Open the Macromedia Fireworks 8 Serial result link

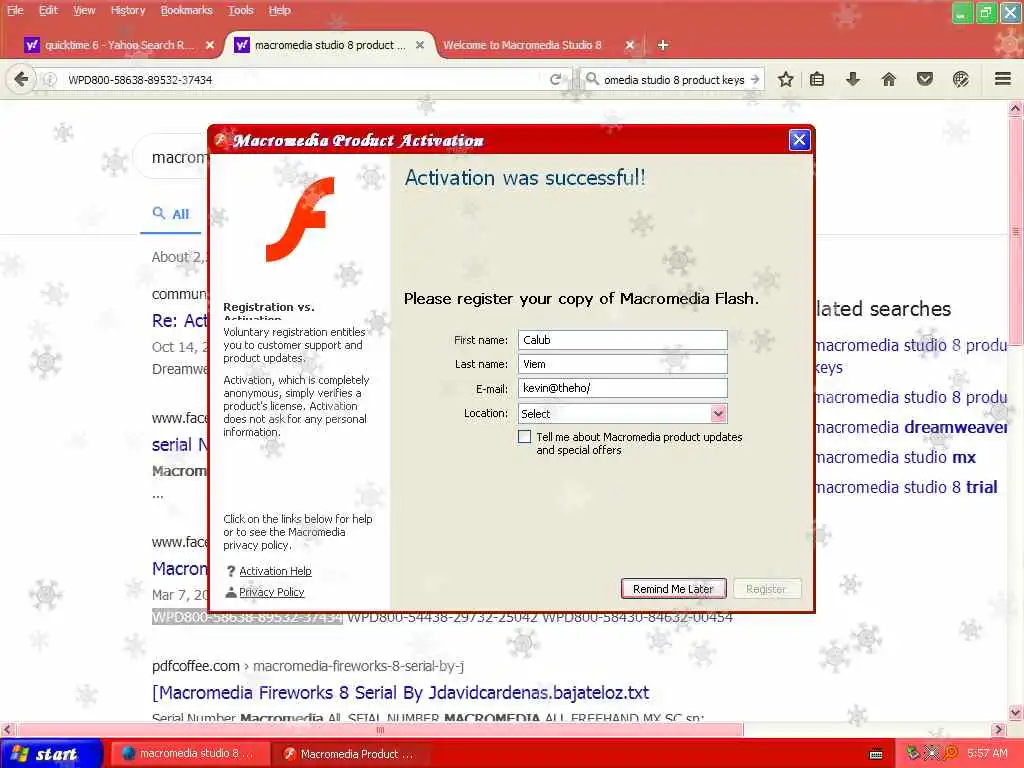tap(401, 693)
